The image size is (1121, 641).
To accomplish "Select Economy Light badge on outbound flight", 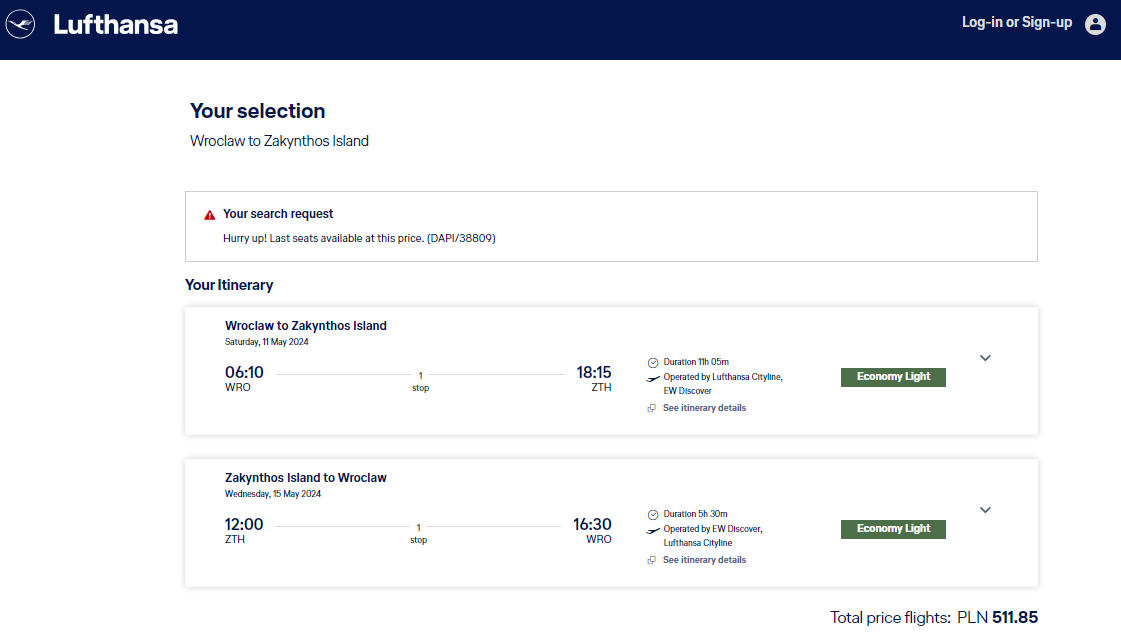I will coord(893,377).
